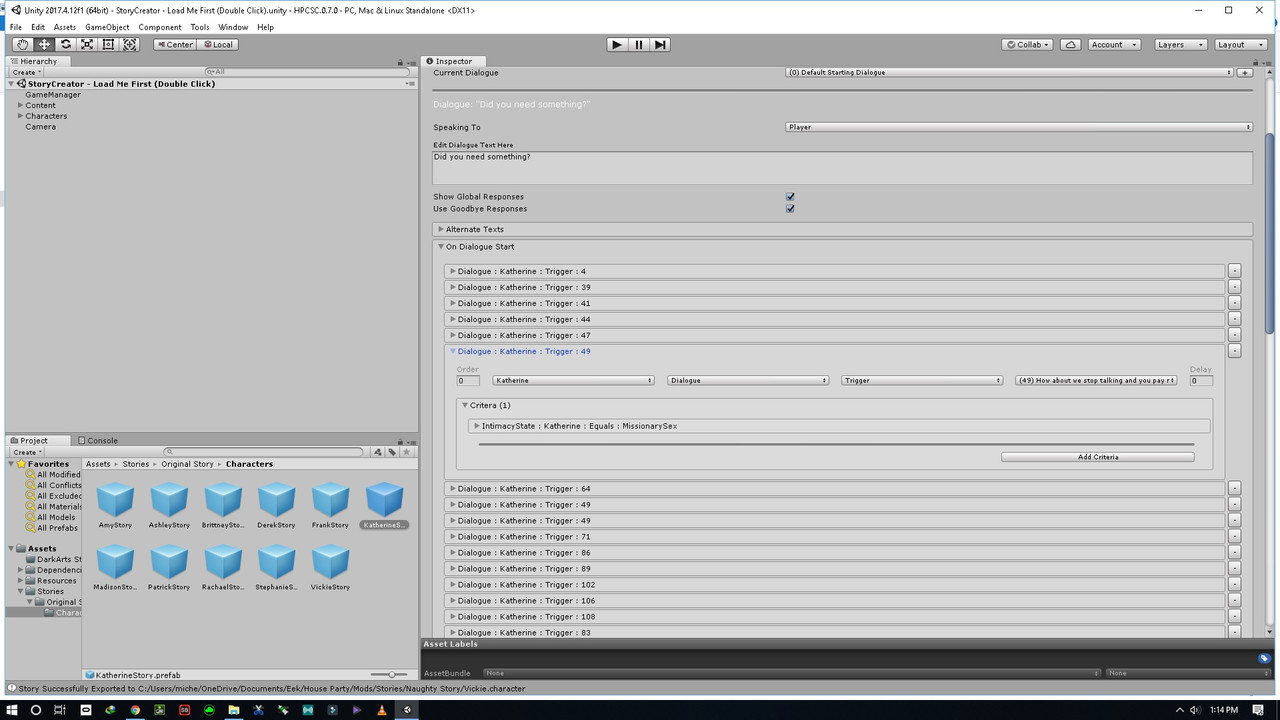Image resolution: width=1280 pixels, height=720 pixels.
Task: Open the Trigger option dropdown
Action: point(922,380)
